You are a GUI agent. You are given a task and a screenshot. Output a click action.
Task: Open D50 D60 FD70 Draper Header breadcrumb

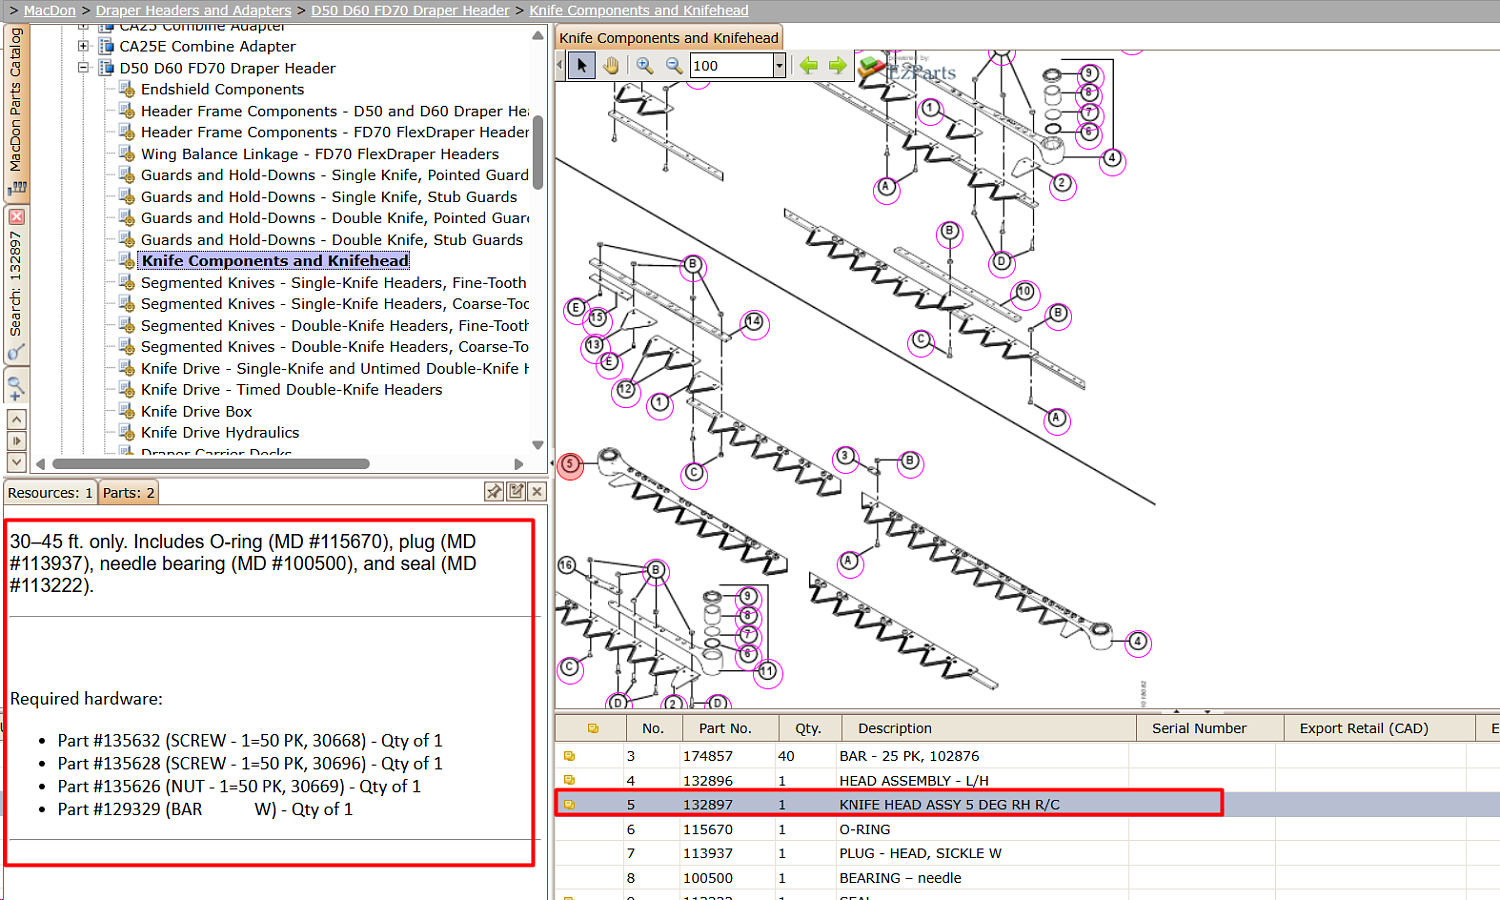tap(411, 10)
